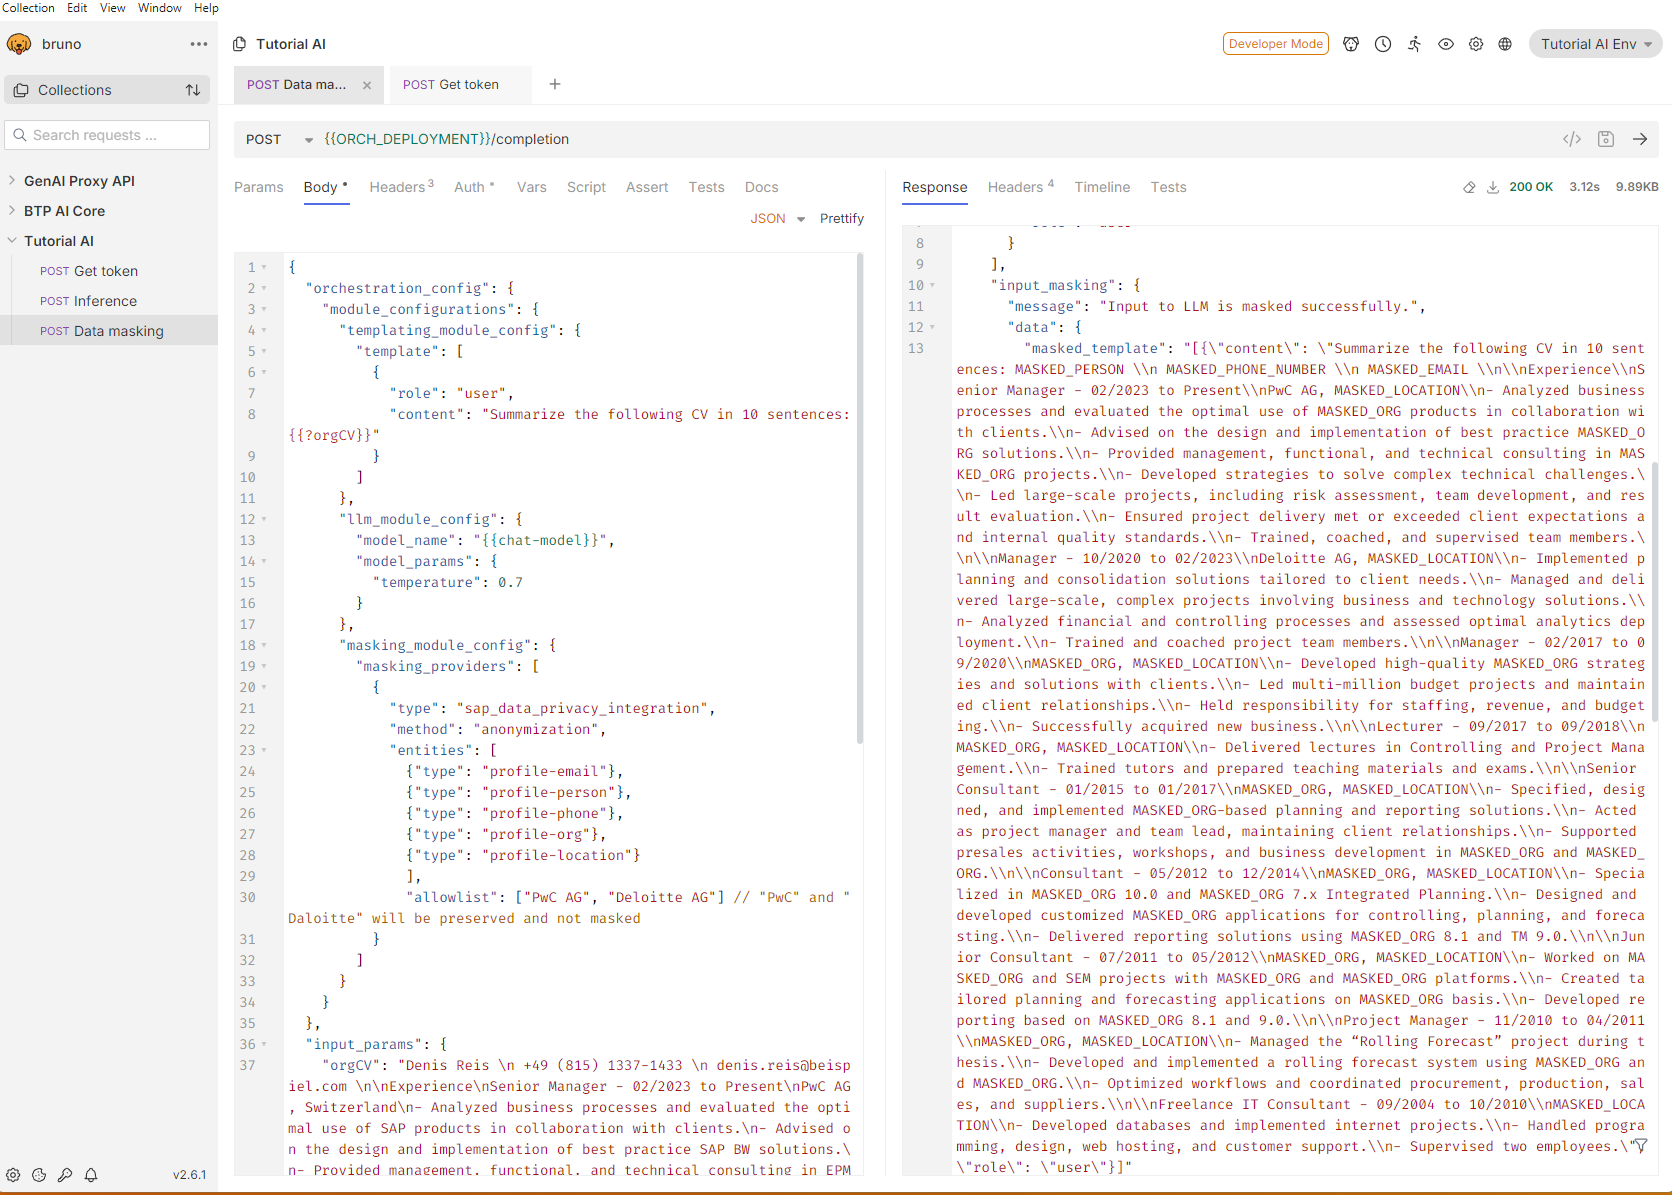Click the Developer Mode button
The width and height of the screenshot is (1672, 1195).
[x=1276, y=44]
